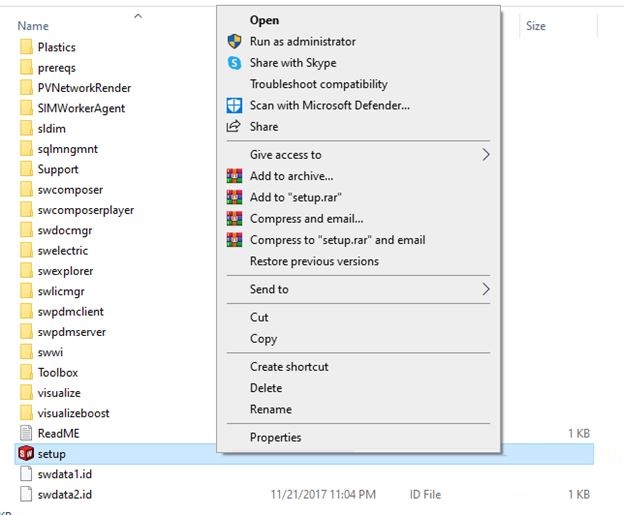
Task: Click the SIMWorkerAgent folder icon
Action: tap(26, 108)
